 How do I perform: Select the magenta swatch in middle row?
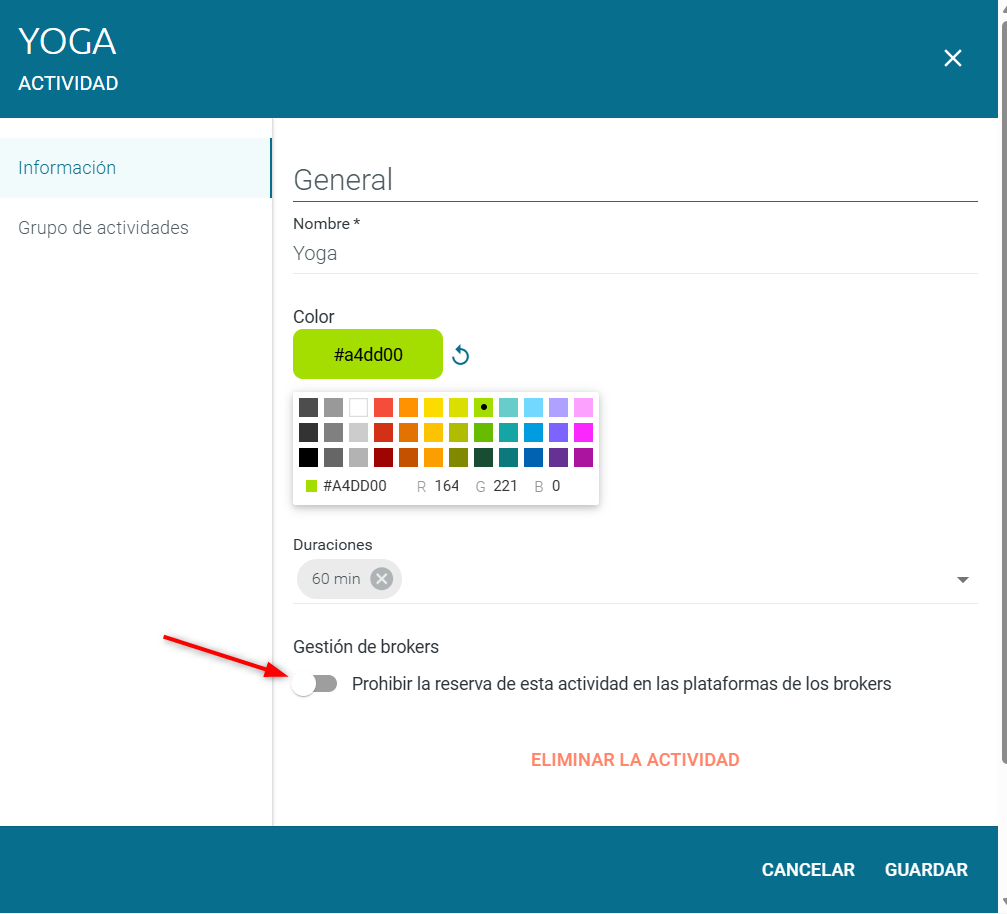(583, 433)
